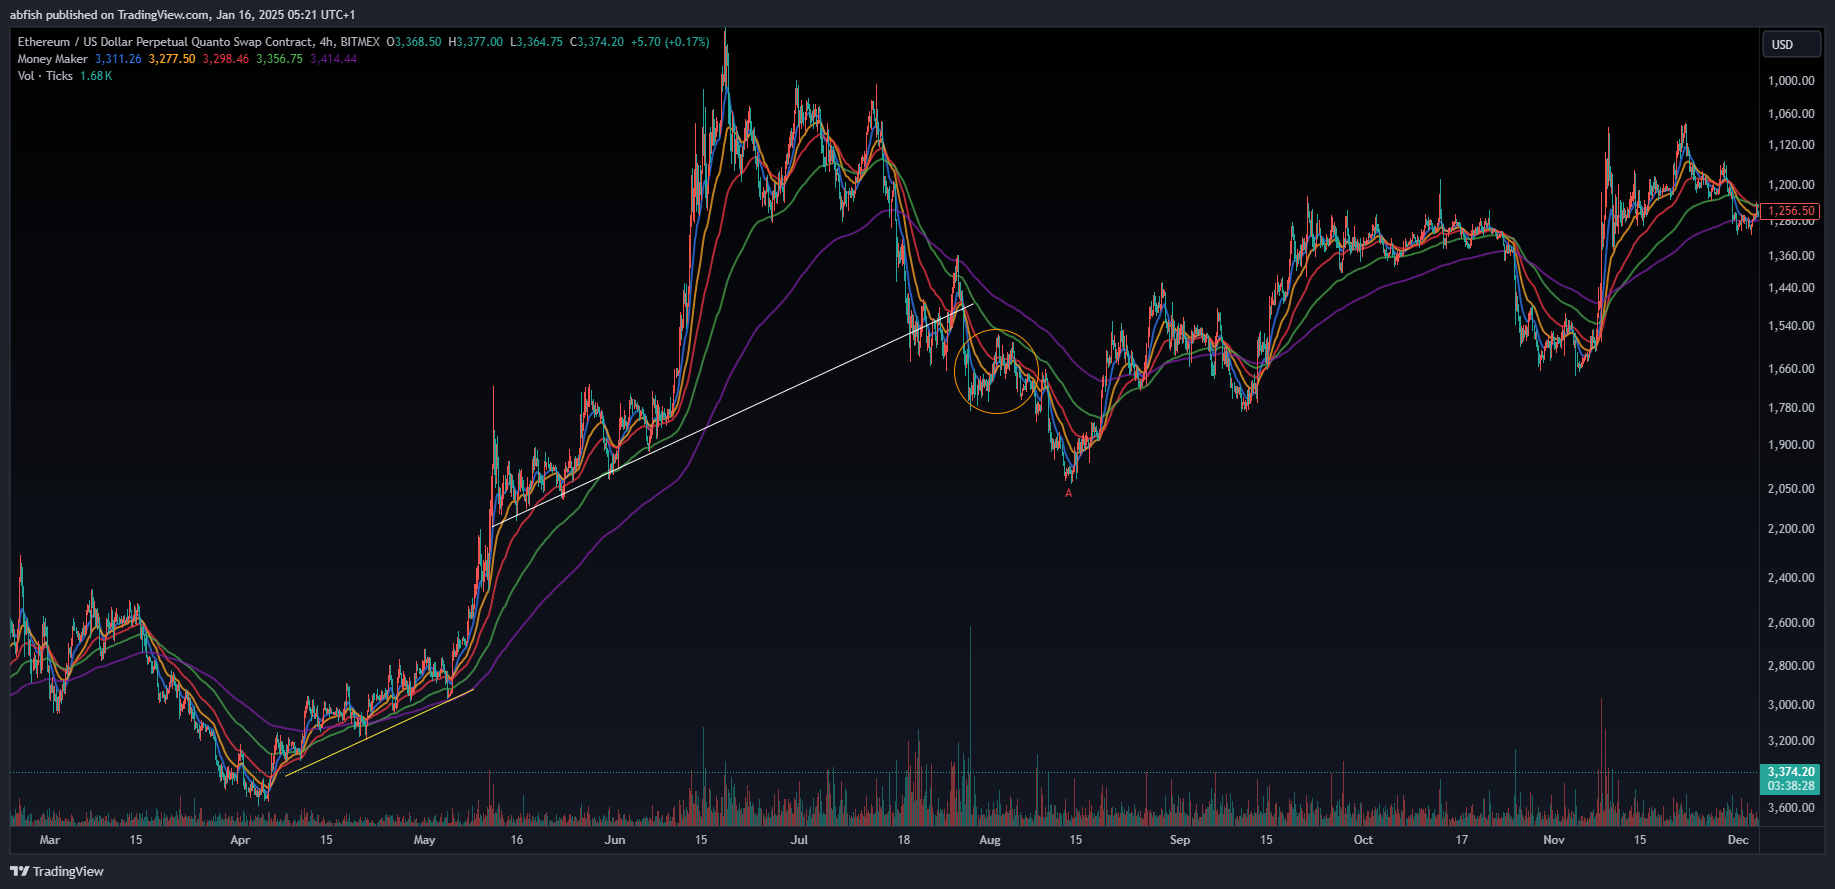Viewport: 1835px width, 889px height.
Task: Click the 1,780.00 price axis label
Action: (x=1791, y=408)
